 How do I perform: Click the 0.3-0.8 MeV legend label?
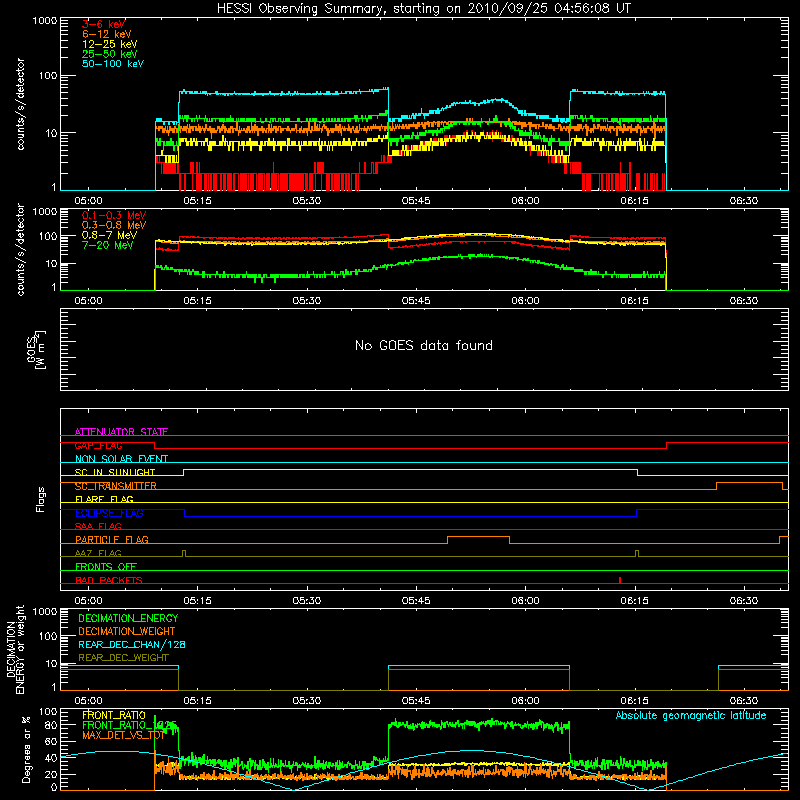click(114, 225)
